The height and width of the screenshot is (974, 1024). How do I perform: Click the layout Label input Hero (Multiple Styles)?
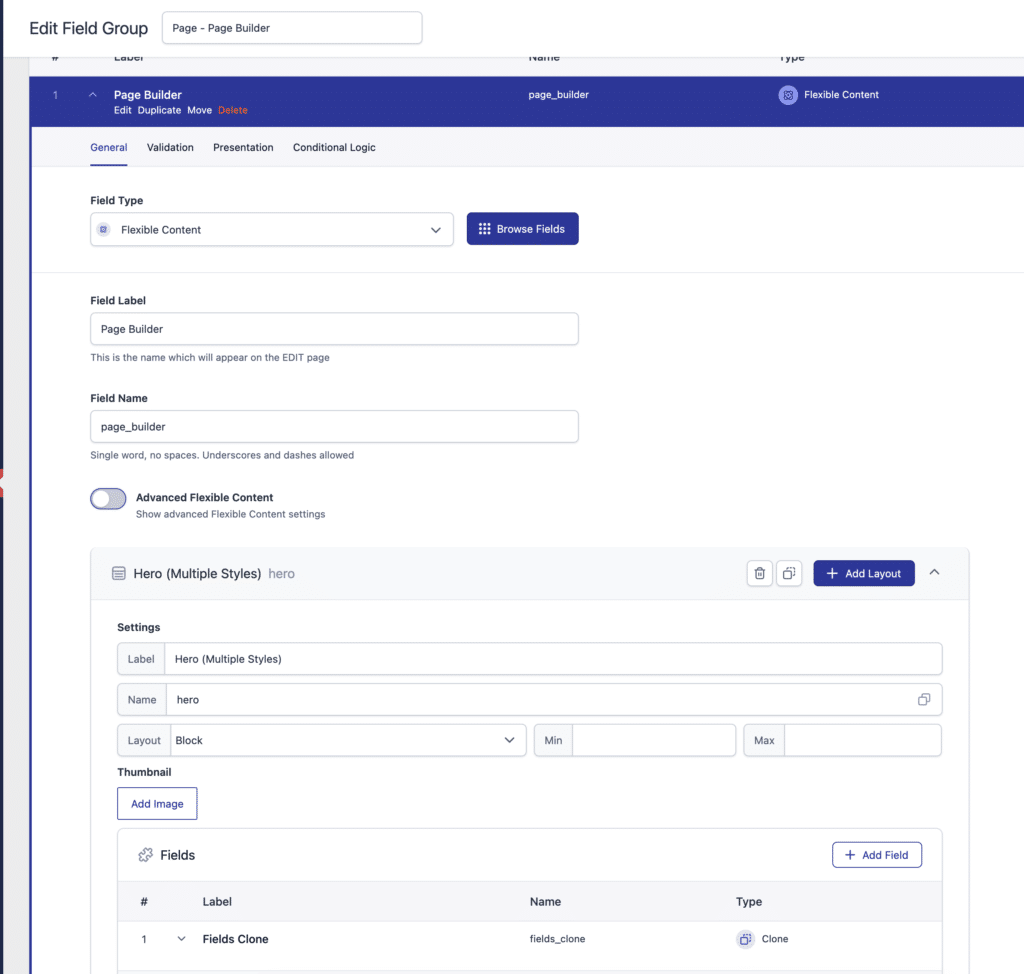point(552,659)
